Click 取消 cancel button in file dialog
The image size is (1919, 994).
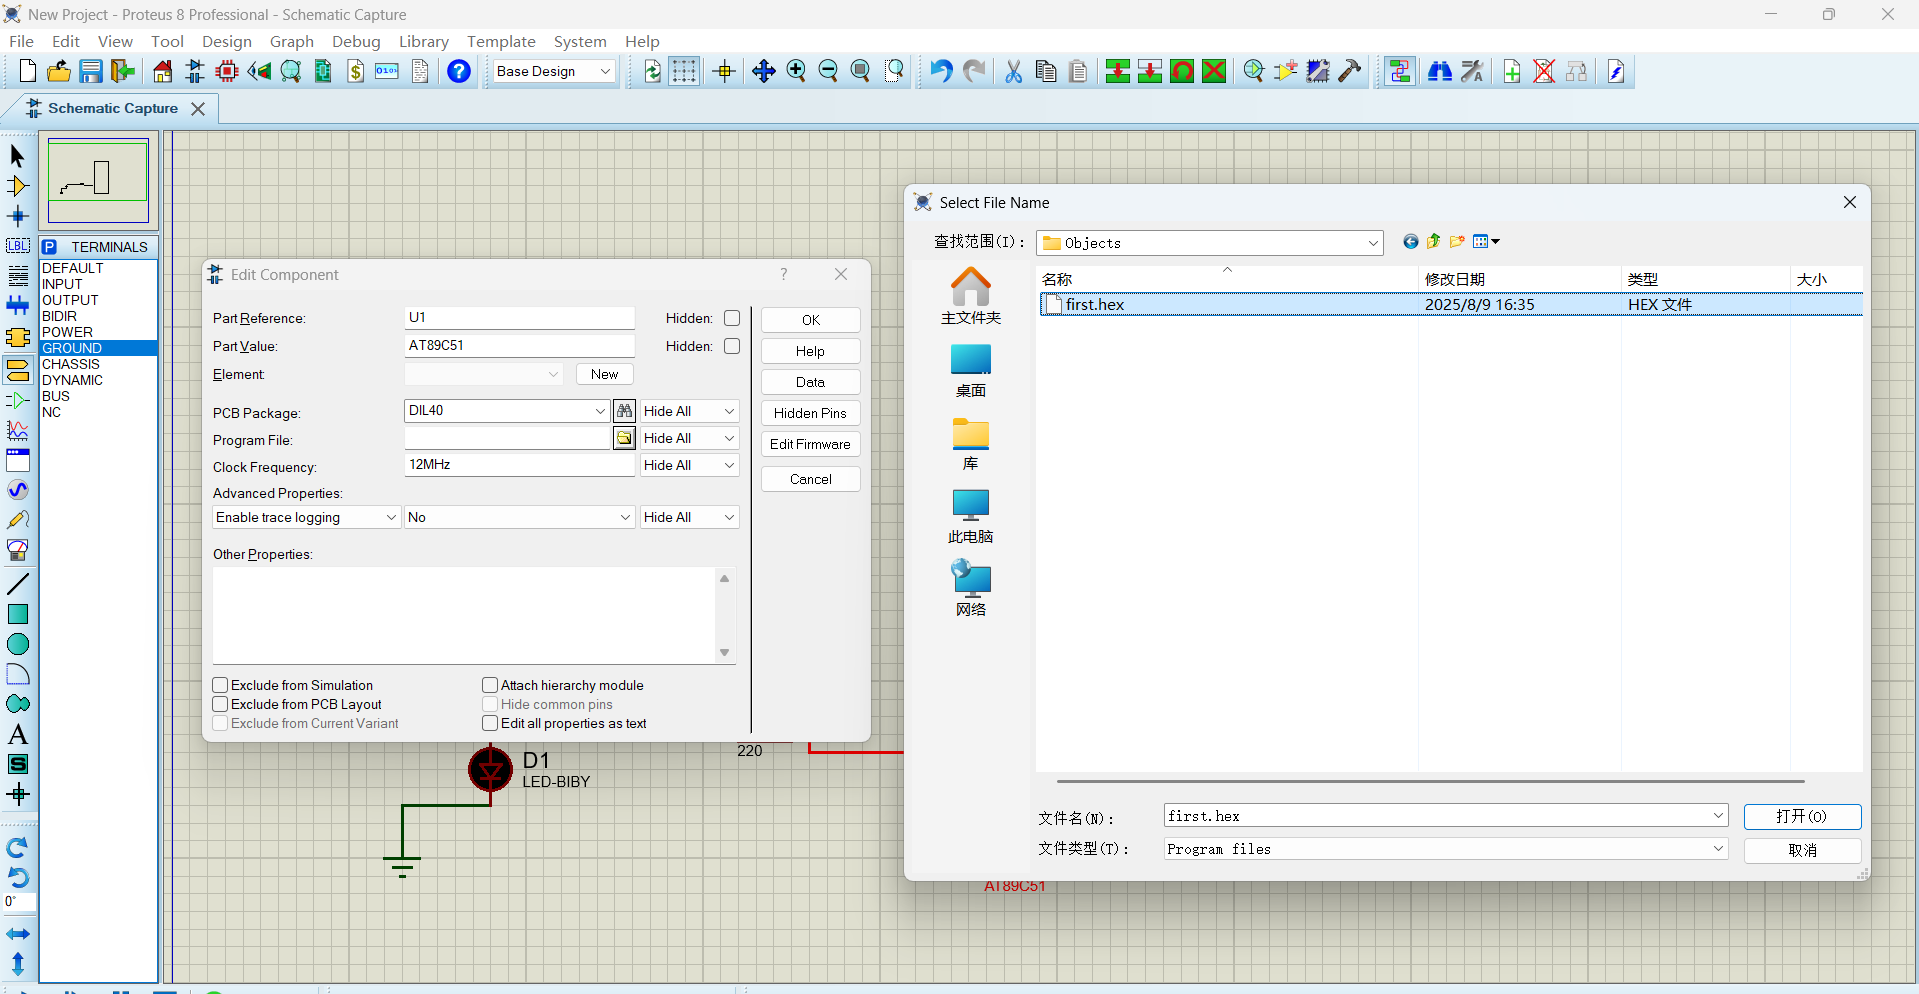coord(1802,850)
